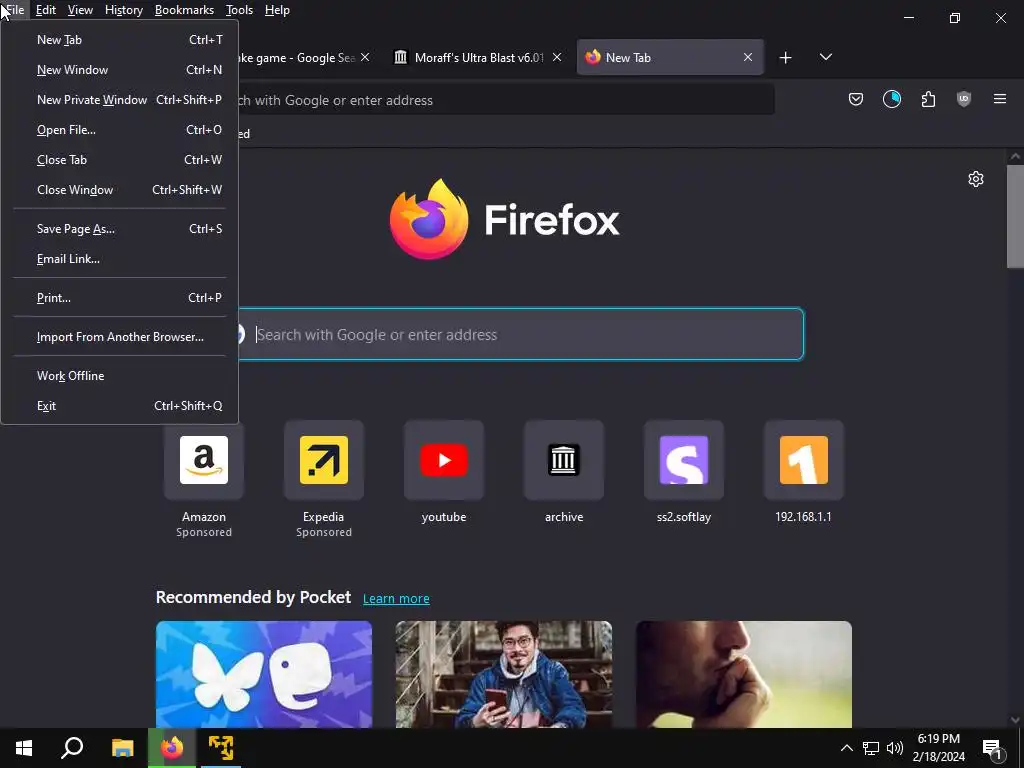The image size is (1024, 768).
Task: Choose Save Page As... entry
Action: (120, 229)
